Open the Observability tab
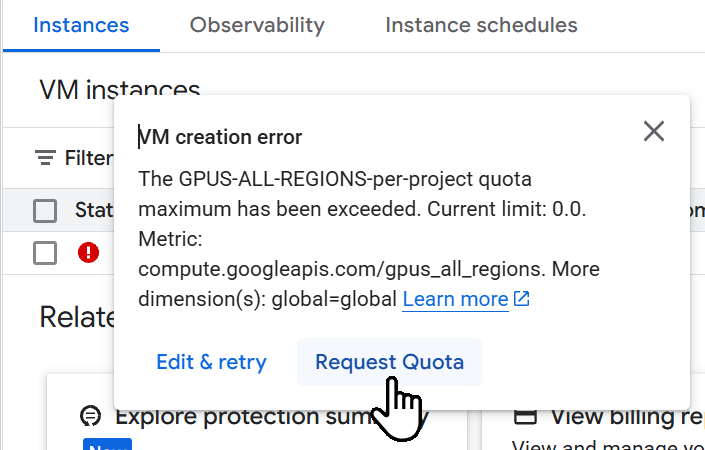705x450 pixels. [x=257, y=25]
